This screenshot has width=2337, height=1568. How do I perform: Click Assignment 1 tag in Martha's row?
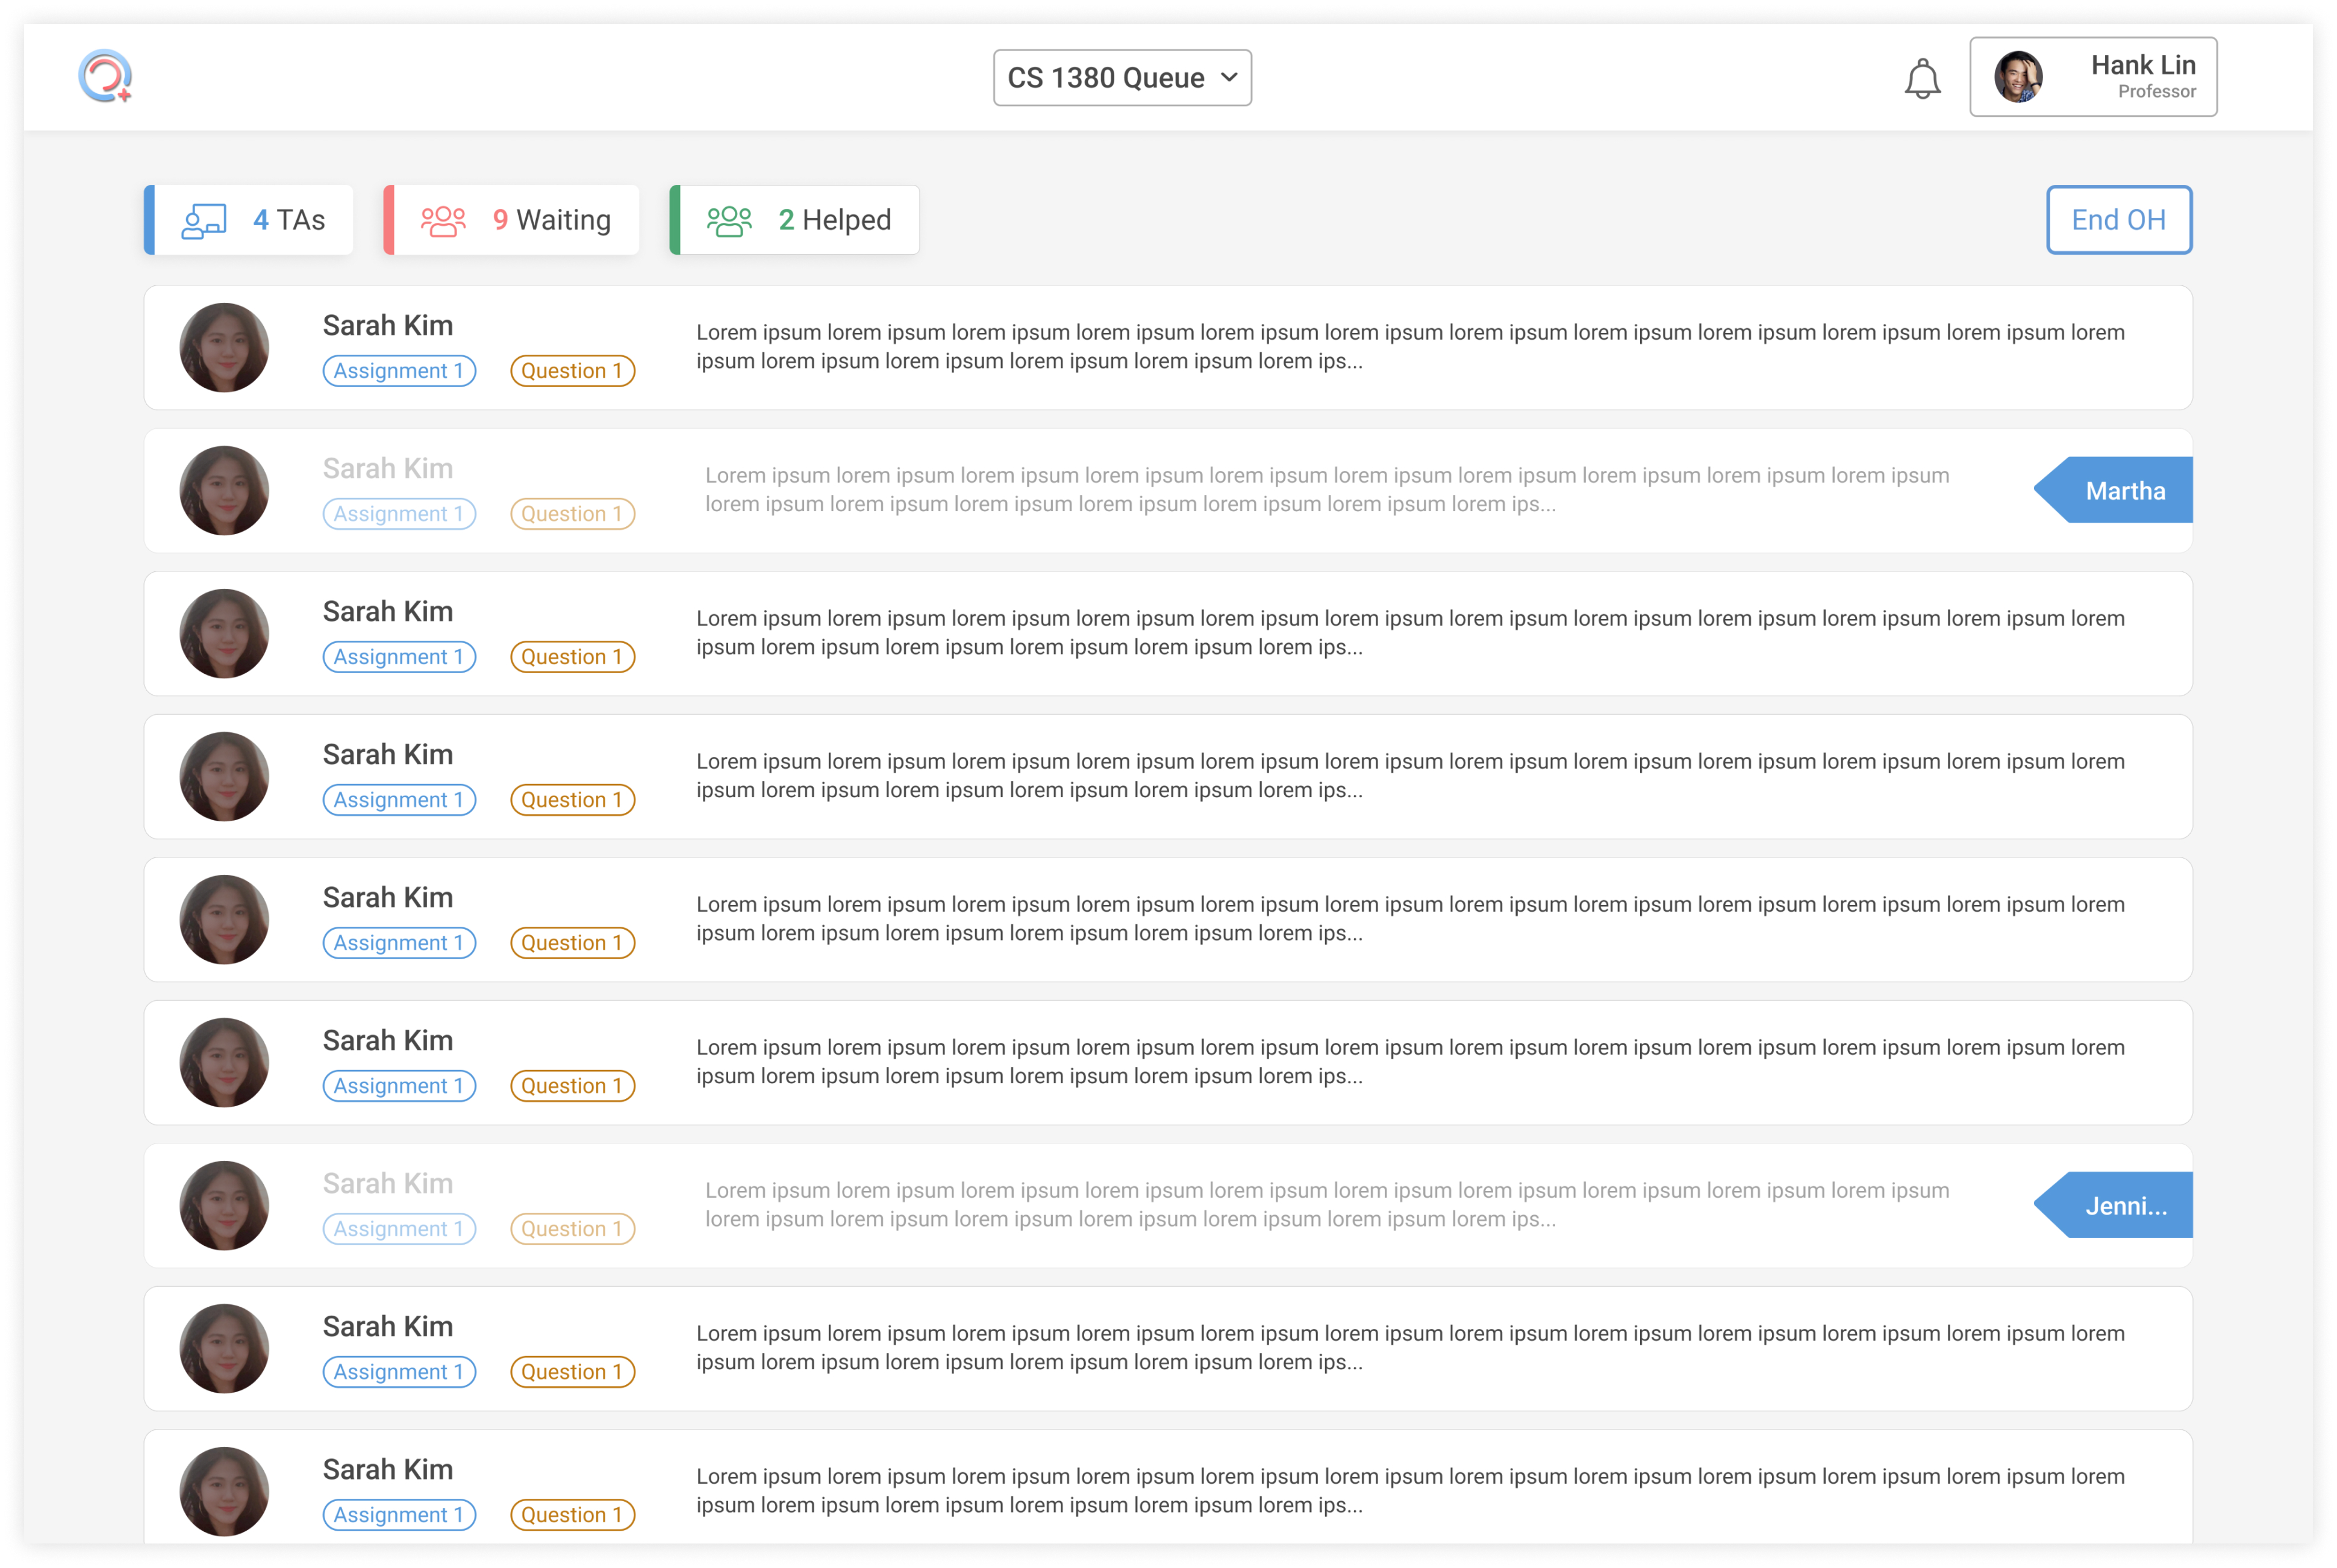point(399,514)
